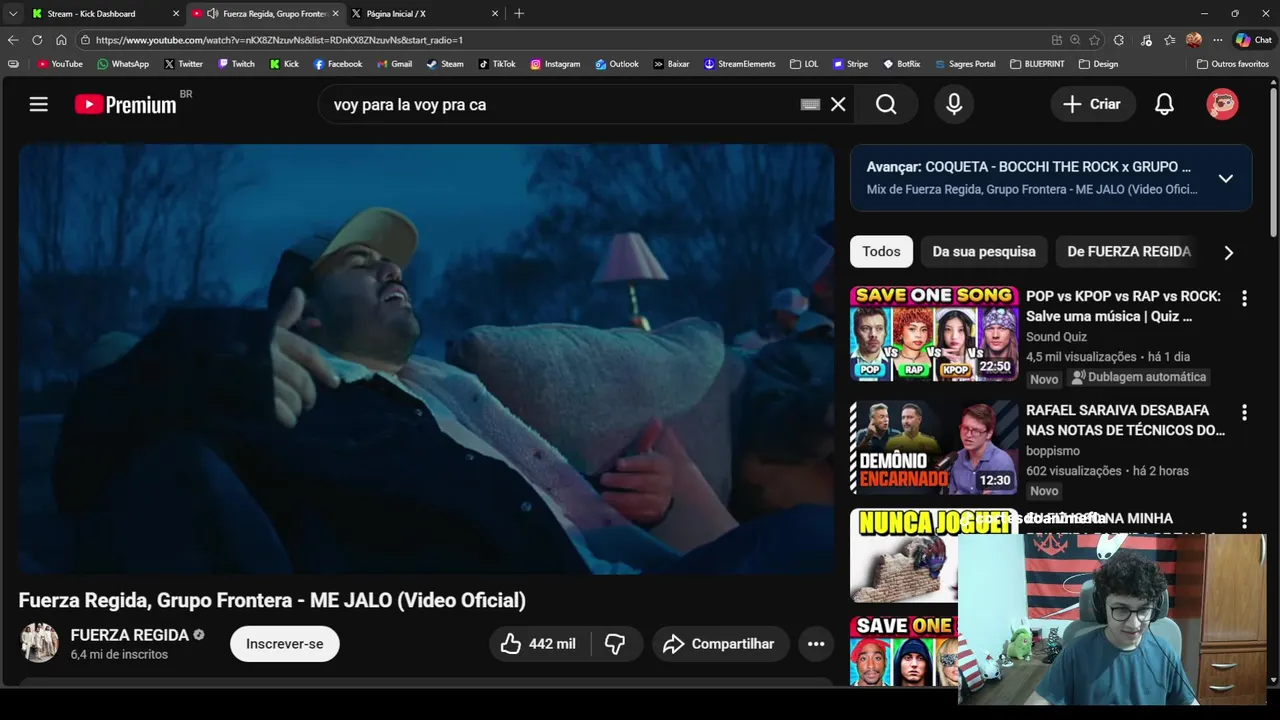Image resolution: width=1280 pixels, height=720 pixels.
Task: Select the Da sua pesquisa chip
Action: [x=984, y=251]
